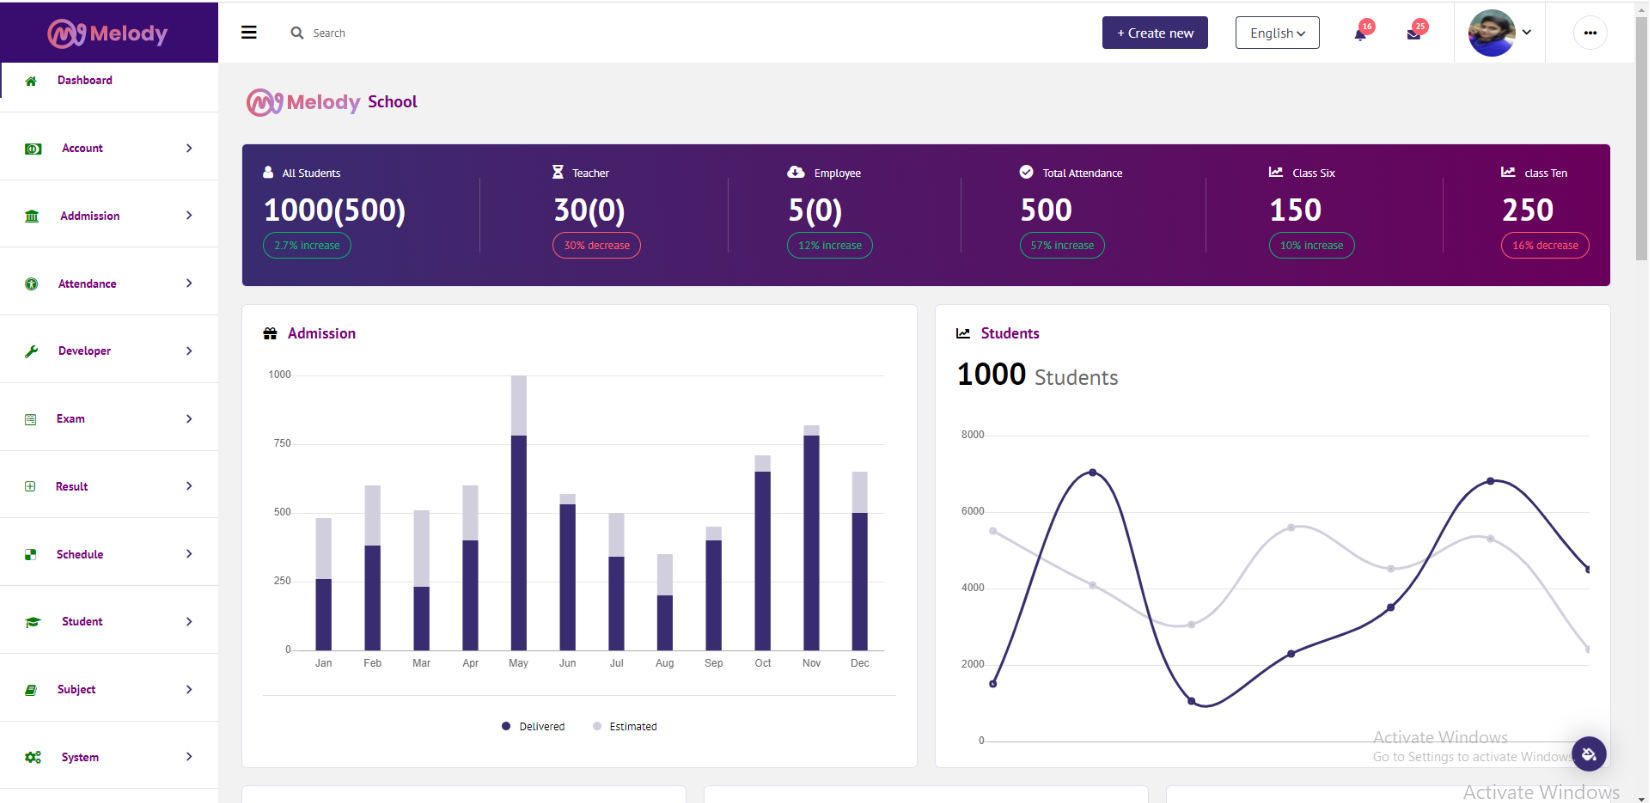This screenshot has width=1650, height=803.
Task: Click the Account money icon
Action: point(33,149)
